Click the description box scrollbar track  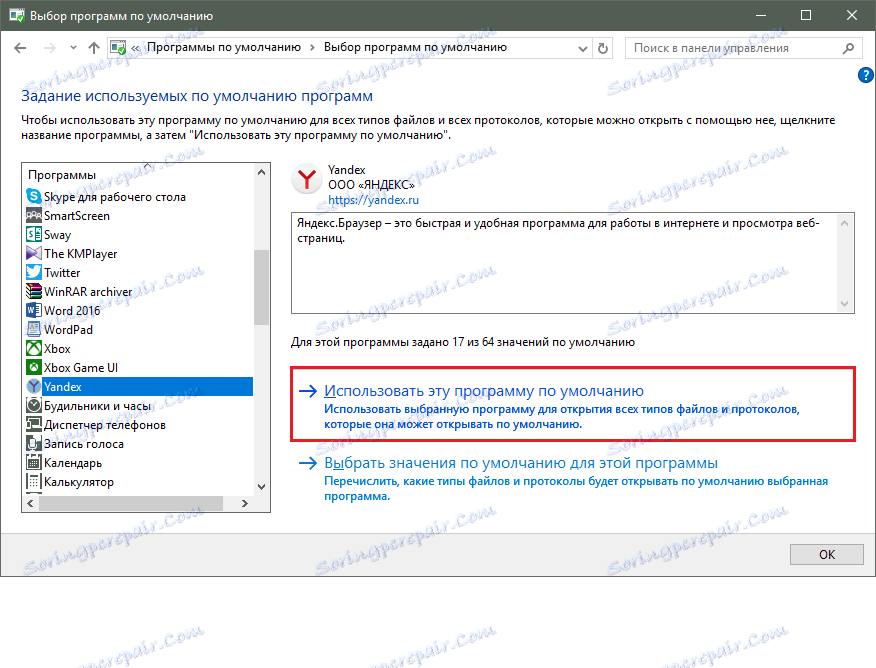pyautogui.click(x=844, y=263)
